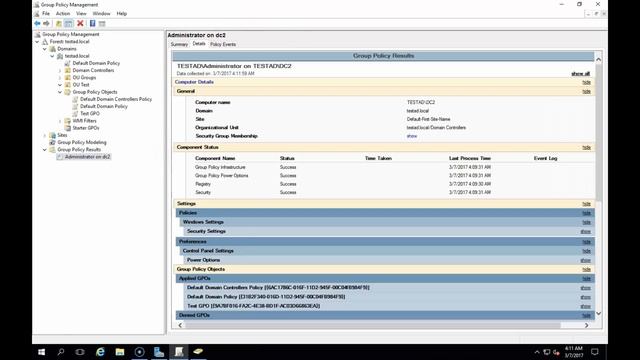The height and width of the screenshot is (360, 640).
Task: Open the Help menu
Action: click(x=122, y=13)
